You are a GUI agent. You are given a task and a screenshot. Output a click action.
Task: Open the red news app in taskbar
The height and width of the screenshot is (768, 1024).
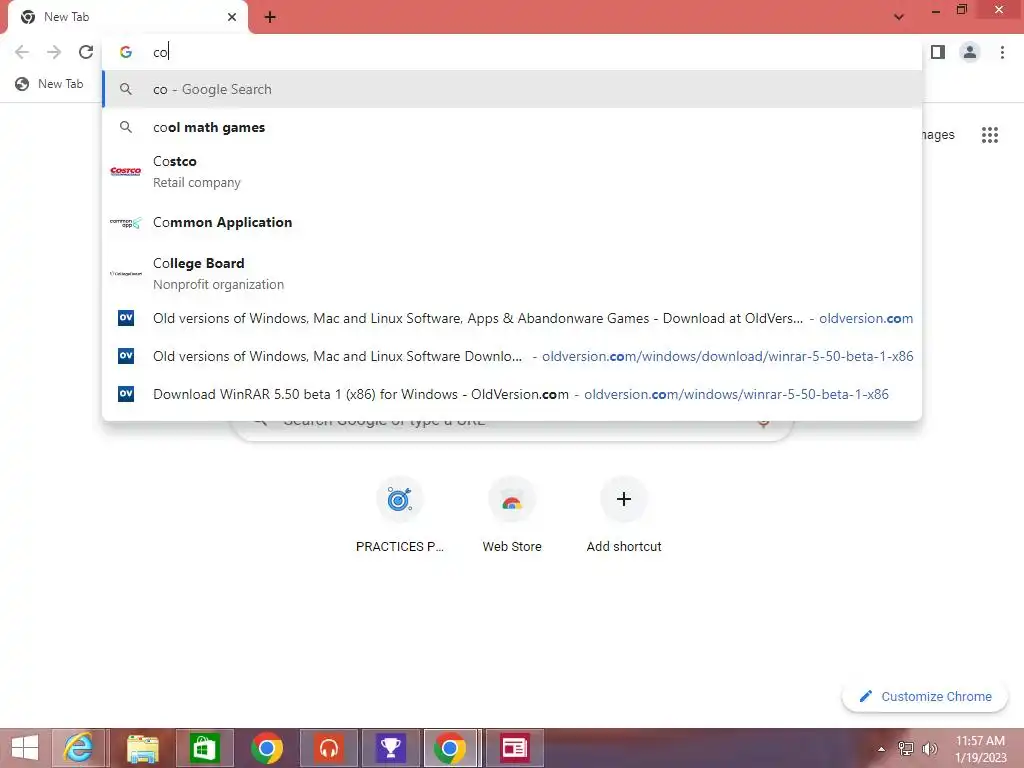point(514,748)
